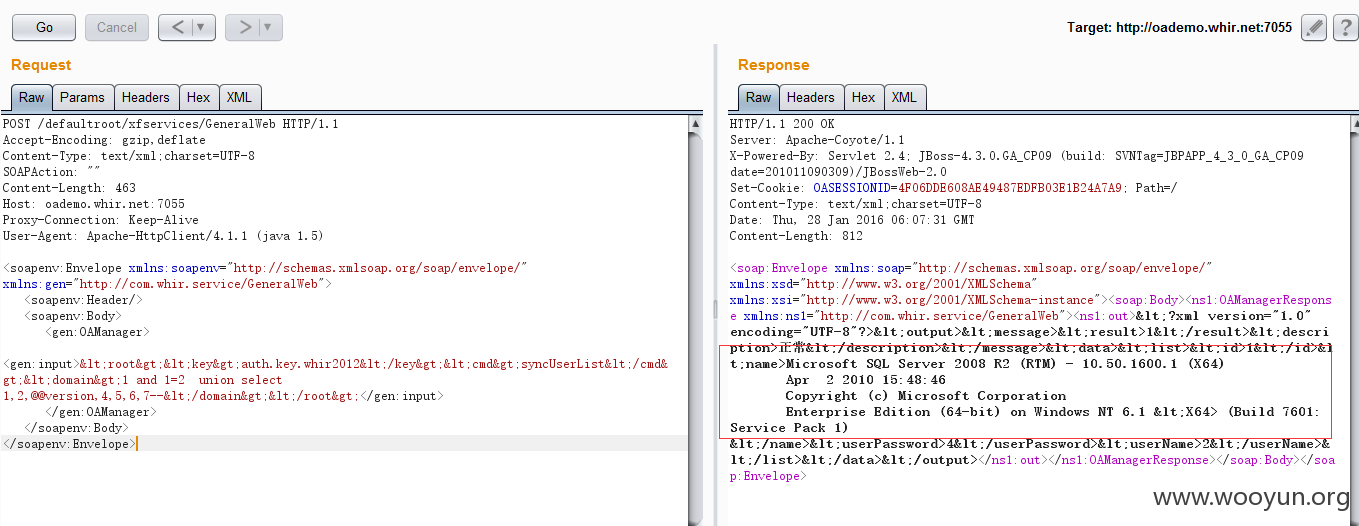Open the forward history dropdown arrow
1359x526 pixels.
click(270, 27)
